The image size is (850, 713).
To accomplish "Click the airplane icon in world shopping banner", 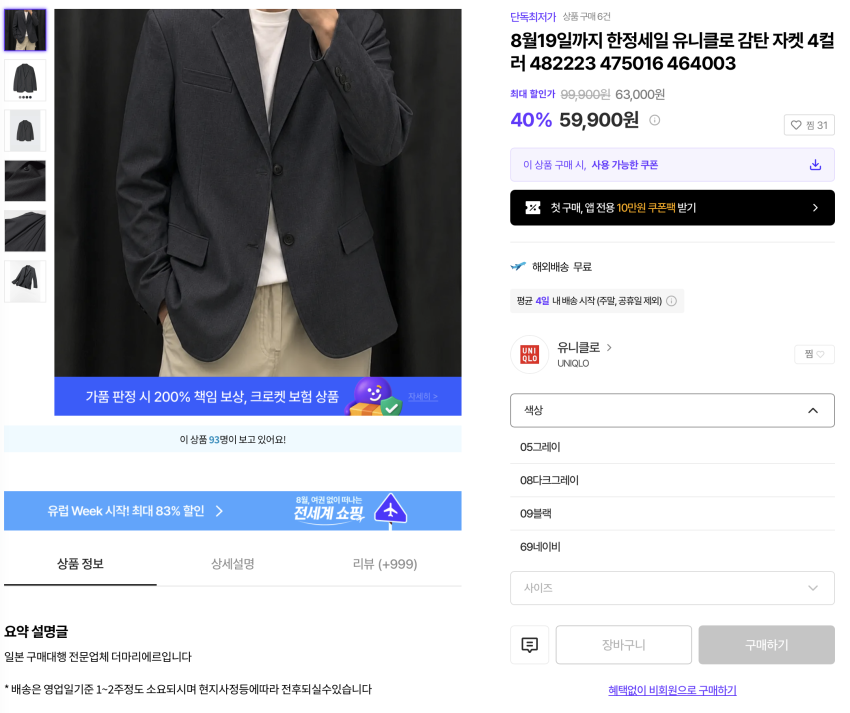I will point(390,510).
